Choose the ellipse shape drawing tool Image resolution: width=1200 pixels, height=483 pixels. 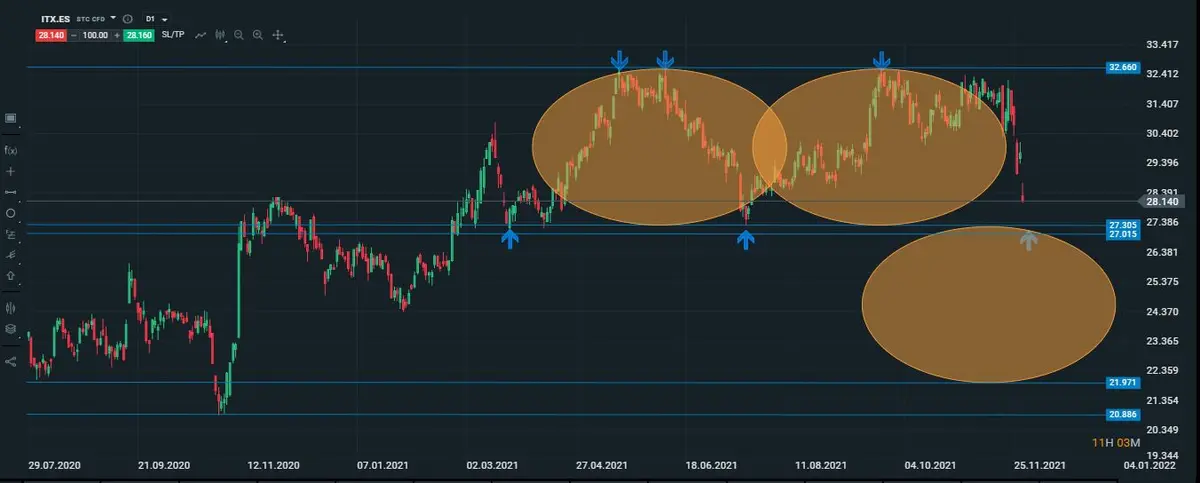click(x=11, y=213)
